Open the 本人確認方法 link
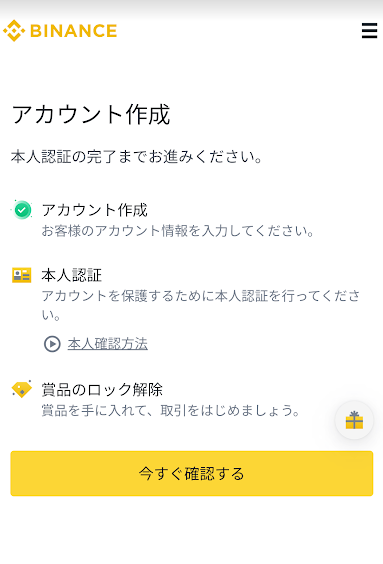This screenshot has height=564, width=383. tap(108, 344)
